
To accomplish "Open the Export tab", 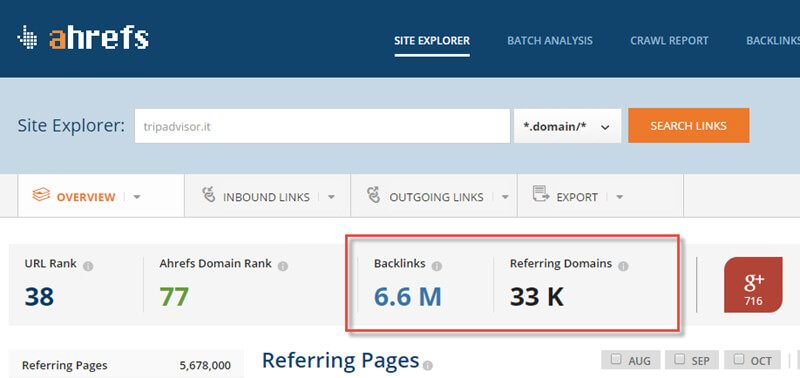I will pyautogui.click(x=601, y=196).
